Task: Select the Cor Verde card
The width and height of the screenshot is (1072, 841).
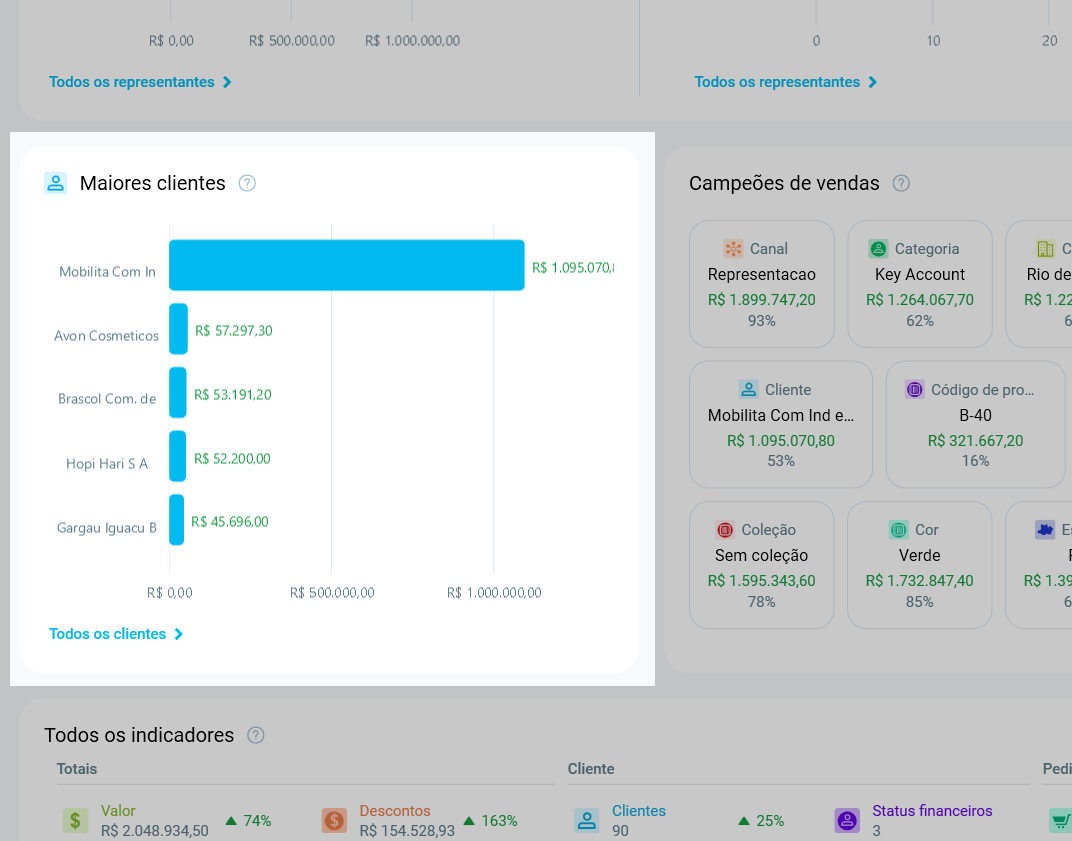Action: (x=920, y=565)
